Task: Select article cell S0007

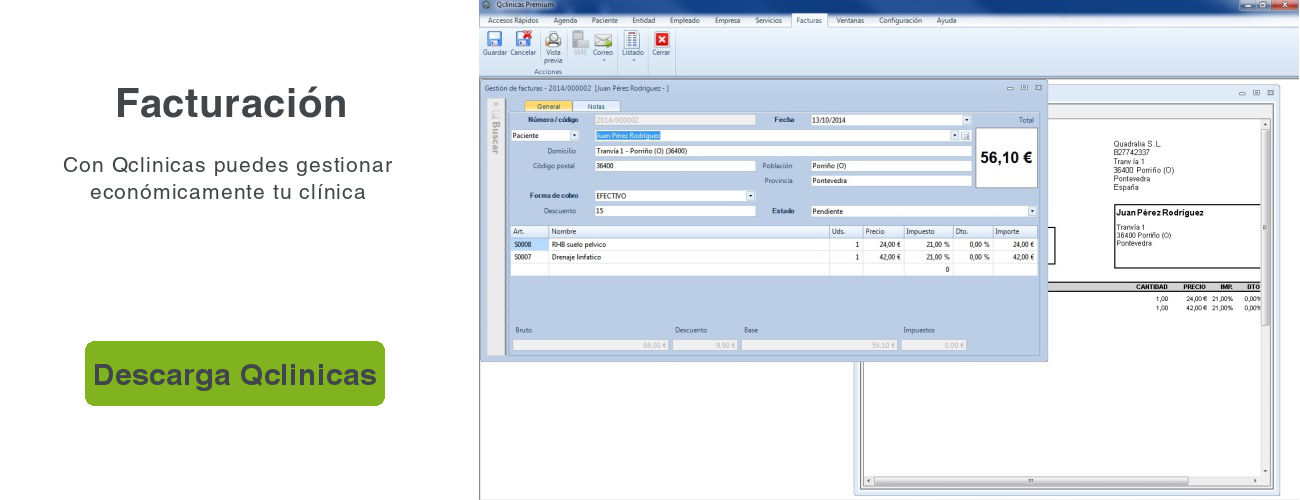Action: (529, 257)
